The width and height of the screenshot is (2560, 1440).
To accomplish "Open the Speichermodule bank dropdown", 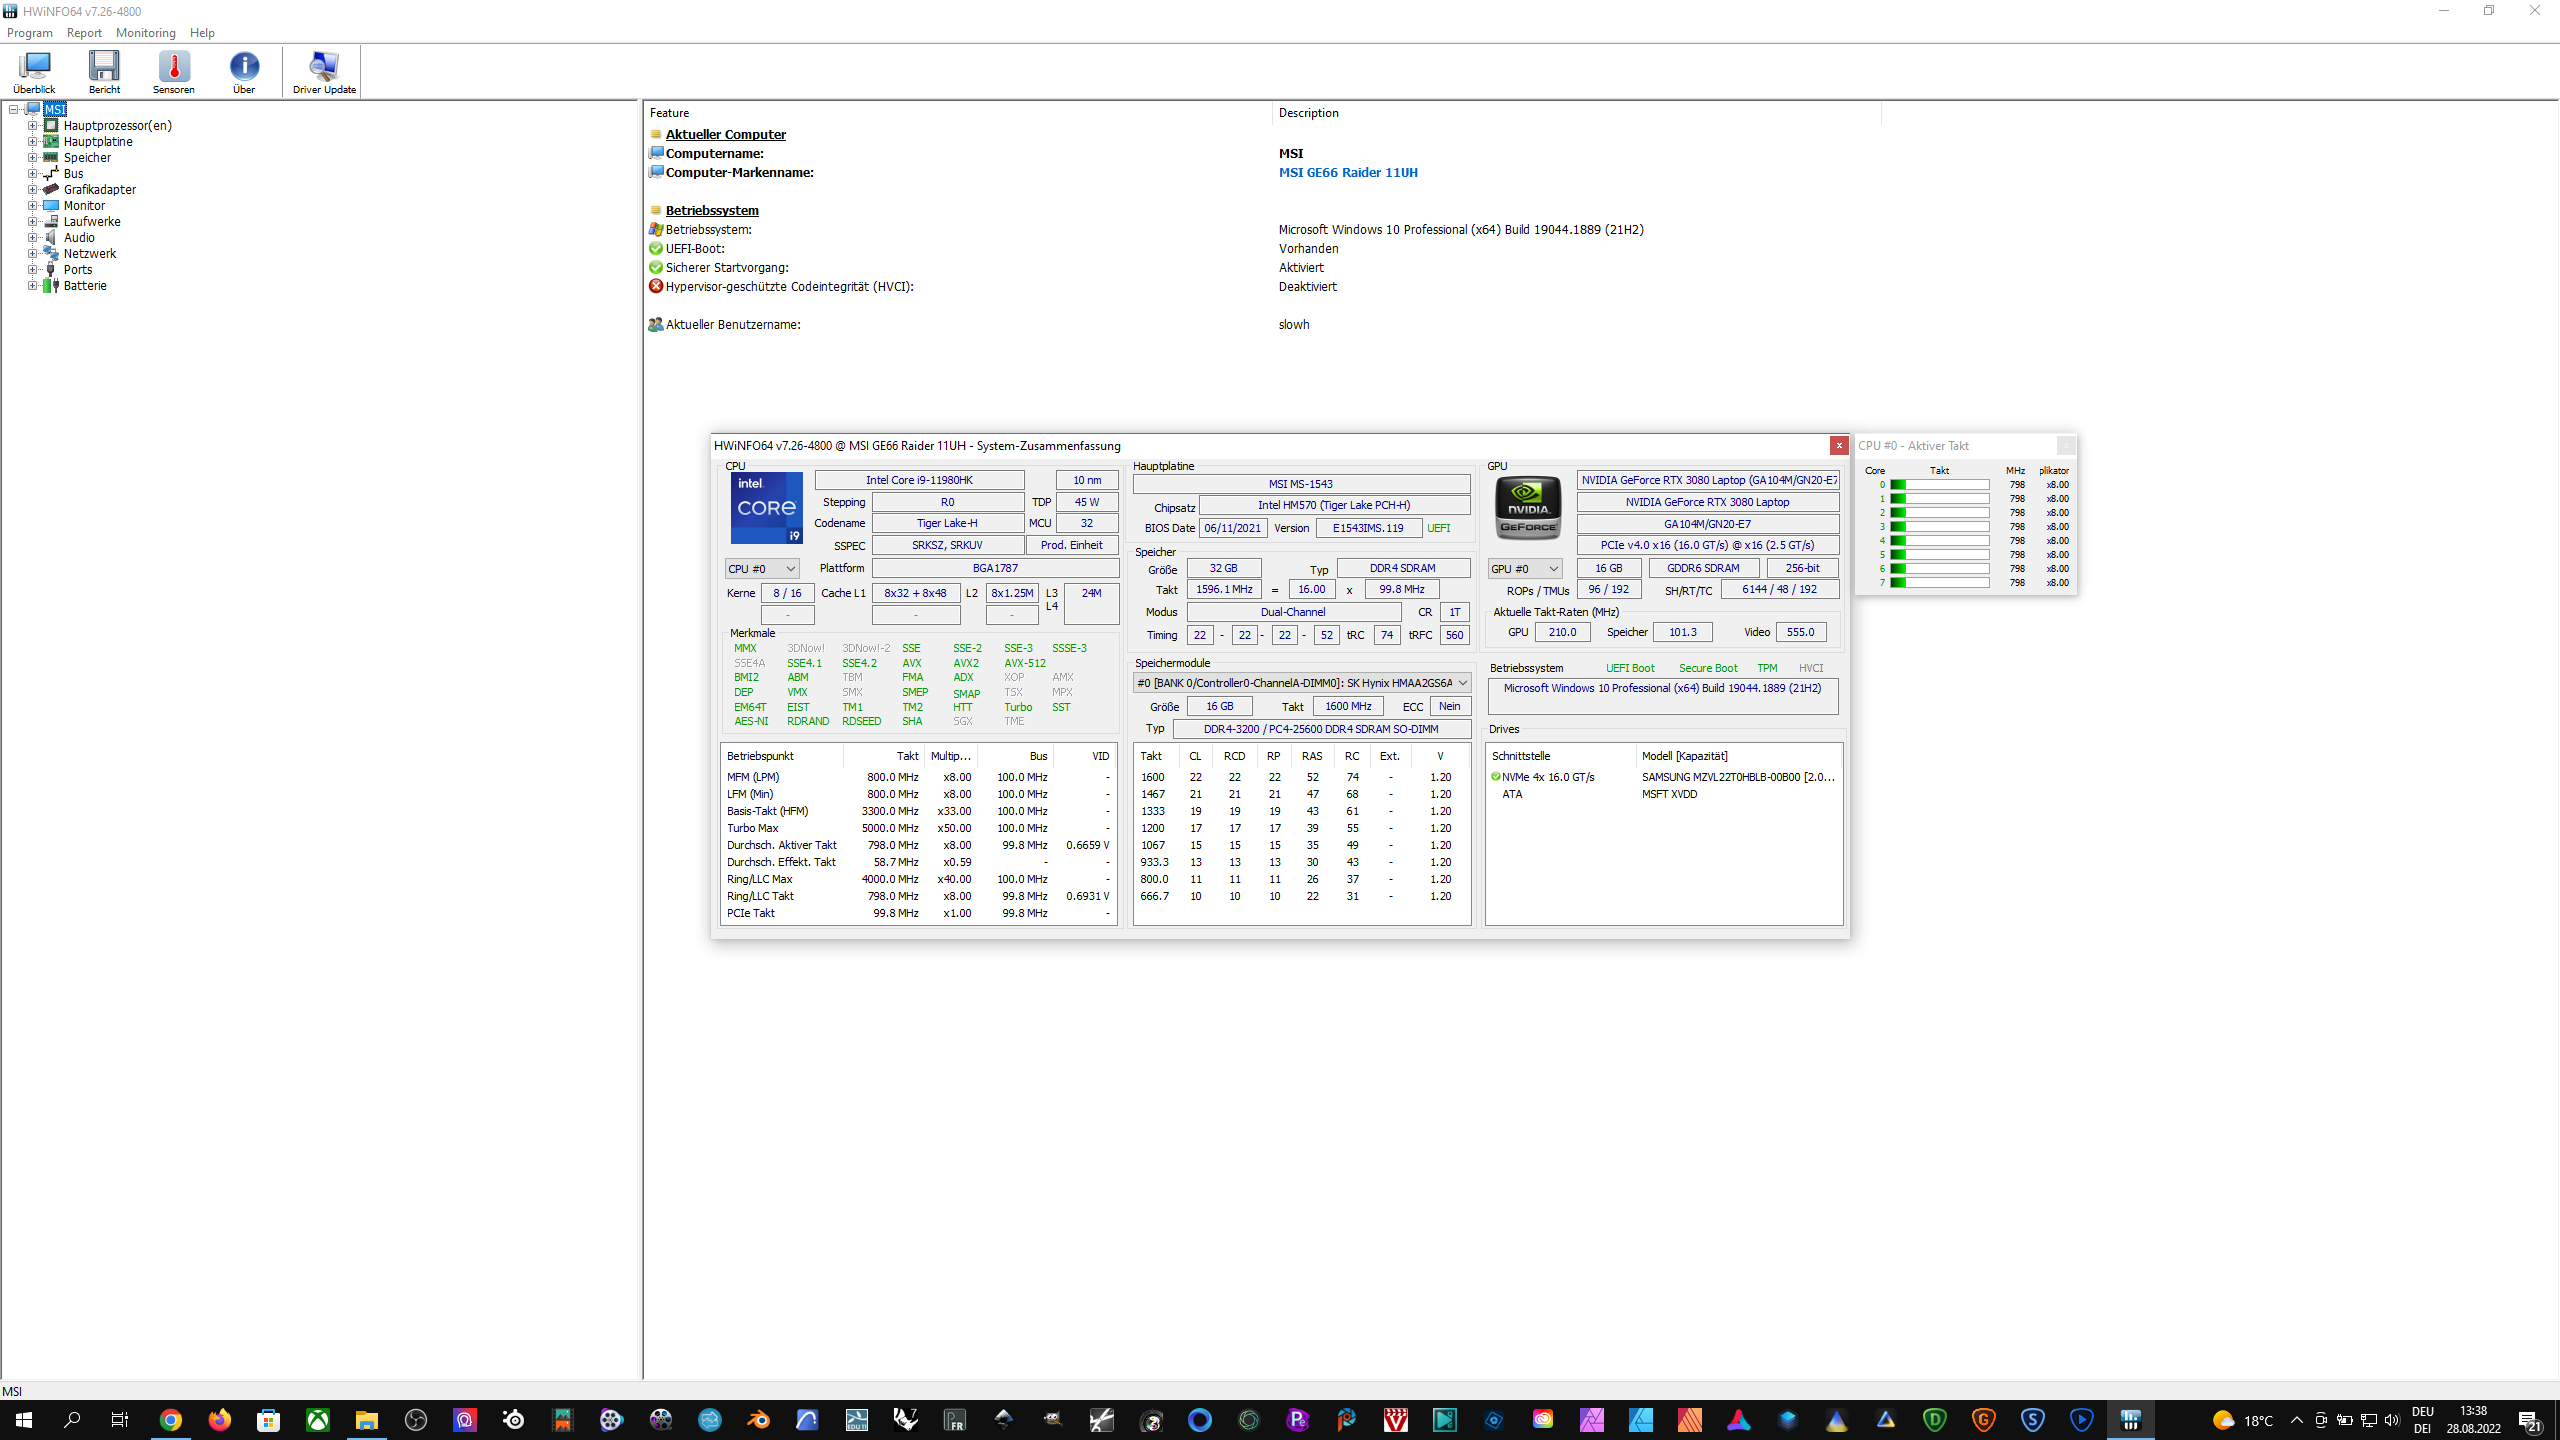I will (x=1301, y=683).
